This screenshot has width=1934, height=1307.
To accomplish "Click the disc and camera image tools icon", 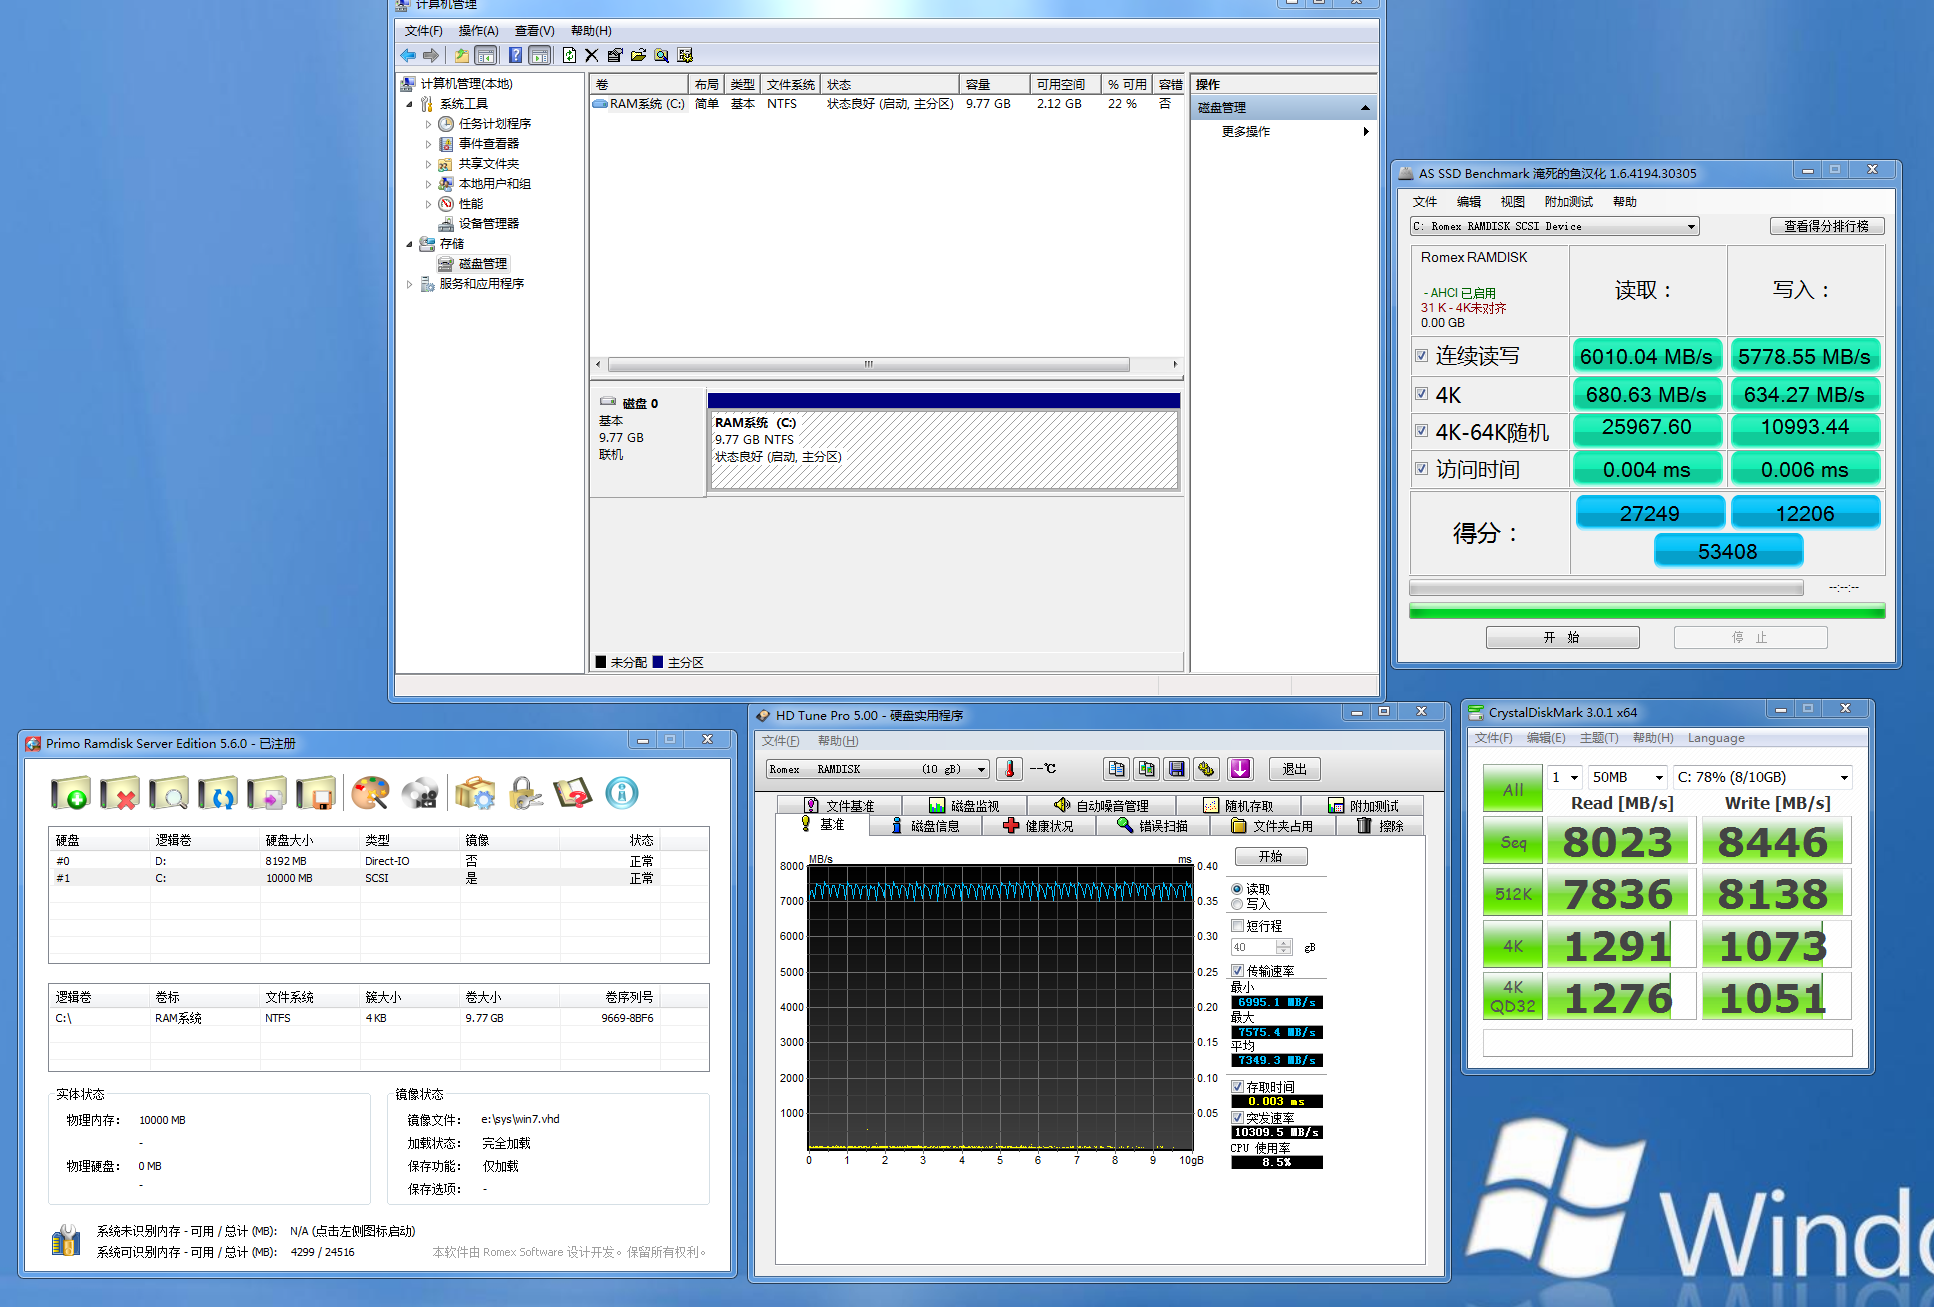I will (420, 793).
